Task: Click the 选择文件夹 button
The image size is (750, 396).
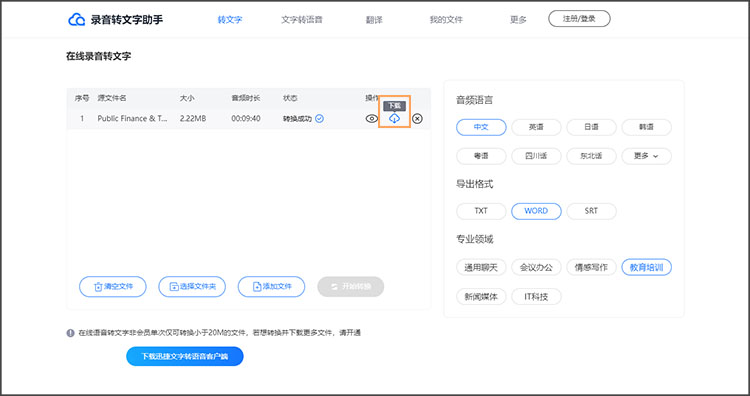Action: [192, 286]
